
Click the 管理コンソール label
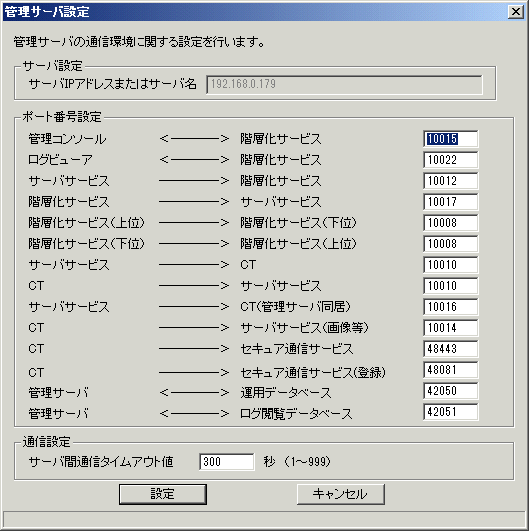(67, 139)
